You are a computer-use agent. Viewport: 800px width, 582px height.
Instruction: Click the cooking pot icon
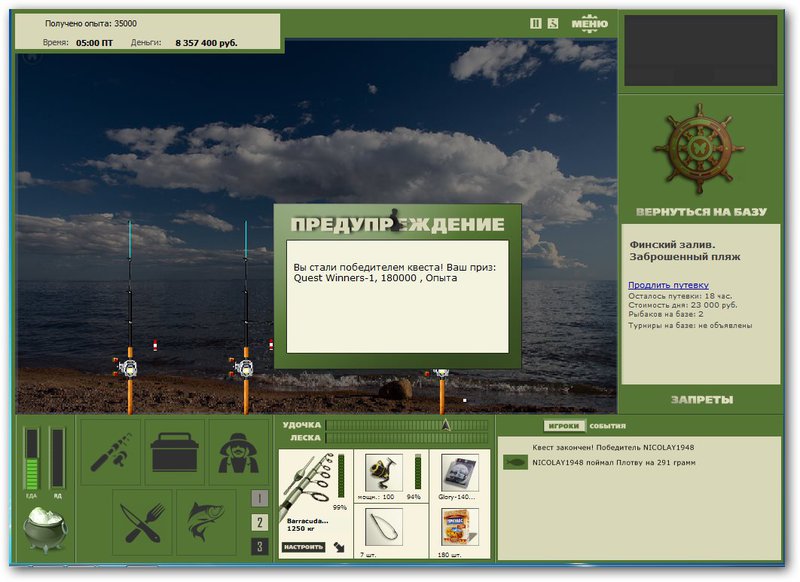45,530
